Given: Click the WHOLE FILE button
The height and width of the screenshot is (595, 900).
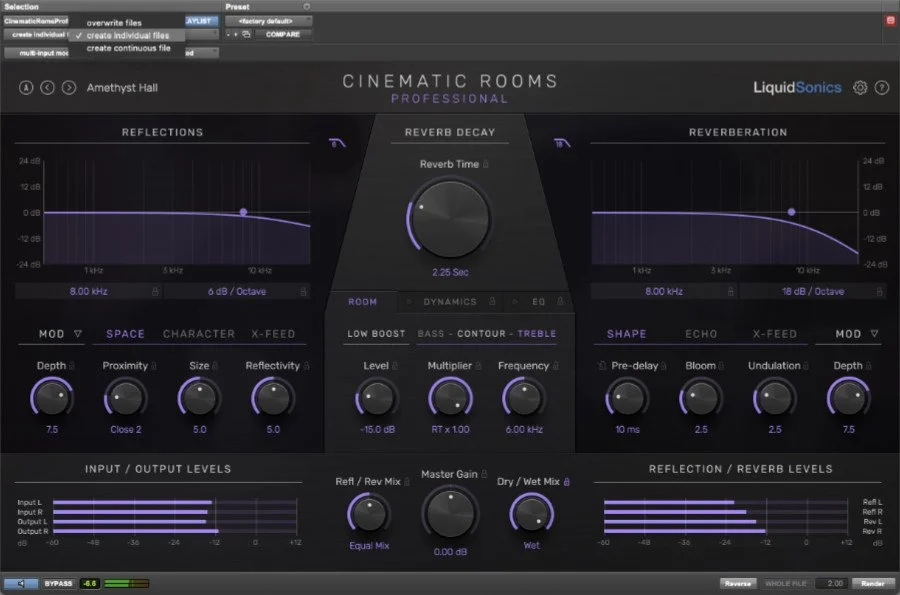Looking at the screenshot, I should [x=785, y=584].
